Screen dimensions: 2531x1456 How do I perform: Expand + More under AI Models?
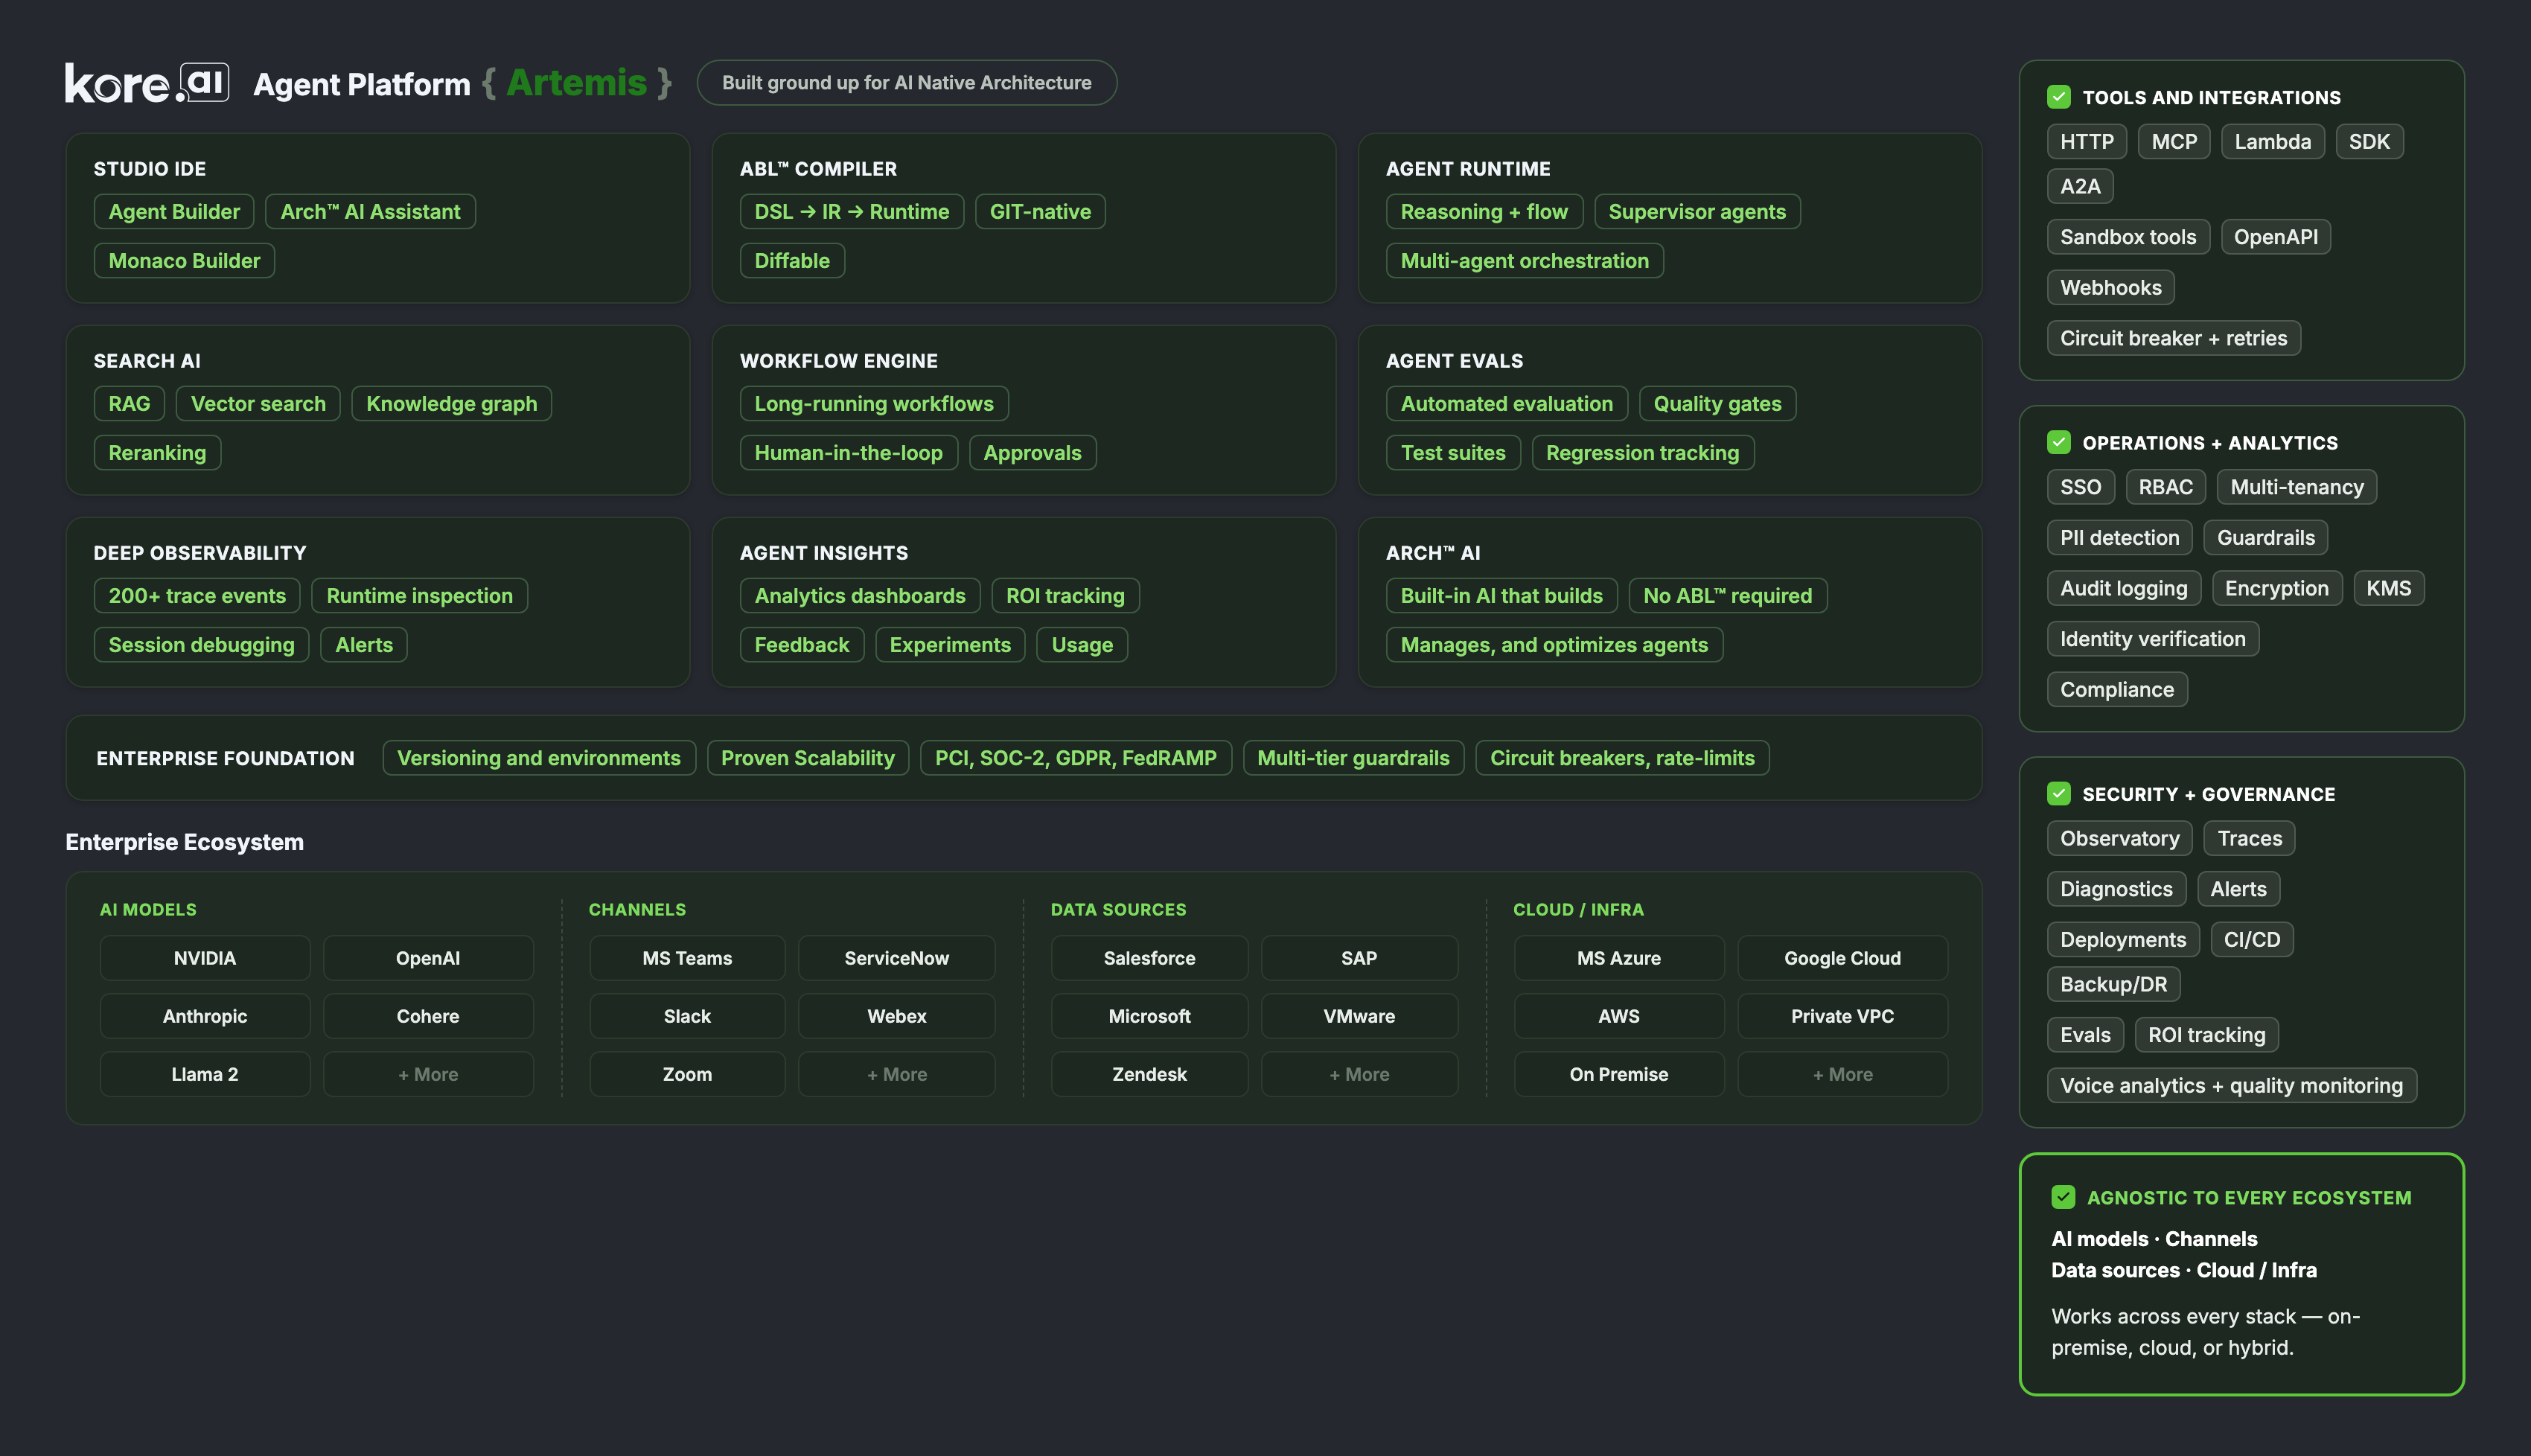(x=428, y=1074)
